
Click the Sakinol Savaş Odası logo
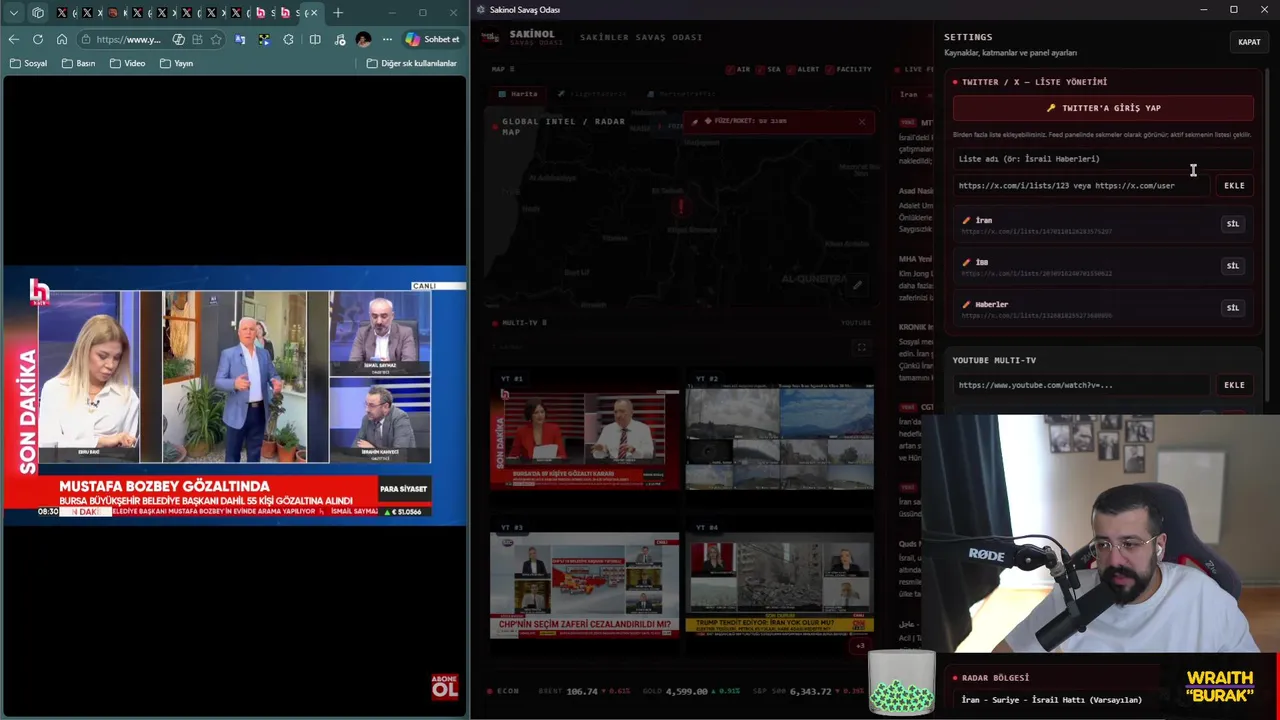click(x=490, y=37)
